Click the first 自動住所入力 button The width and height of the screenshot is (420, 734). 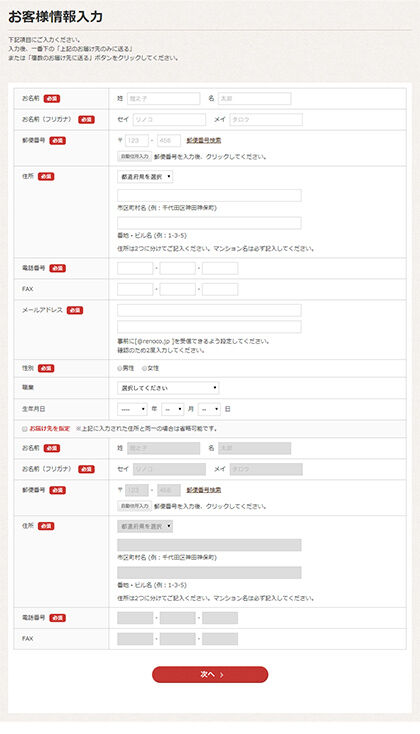(134, 156)
